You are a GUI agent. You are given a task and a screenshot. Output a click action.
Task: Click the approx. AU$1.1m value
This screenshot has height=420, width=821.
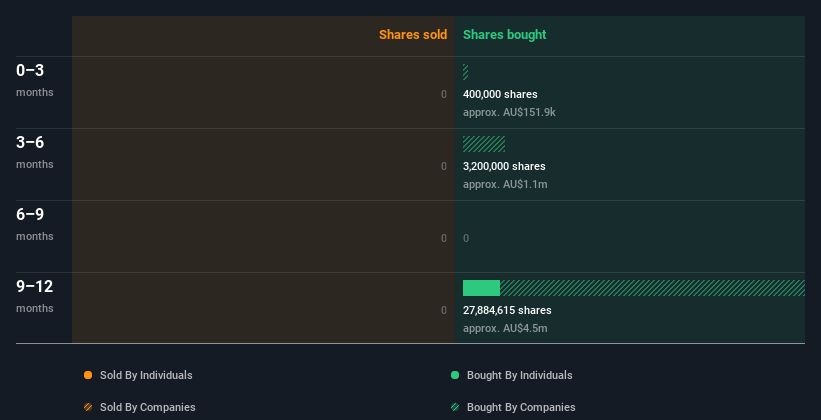505,184
